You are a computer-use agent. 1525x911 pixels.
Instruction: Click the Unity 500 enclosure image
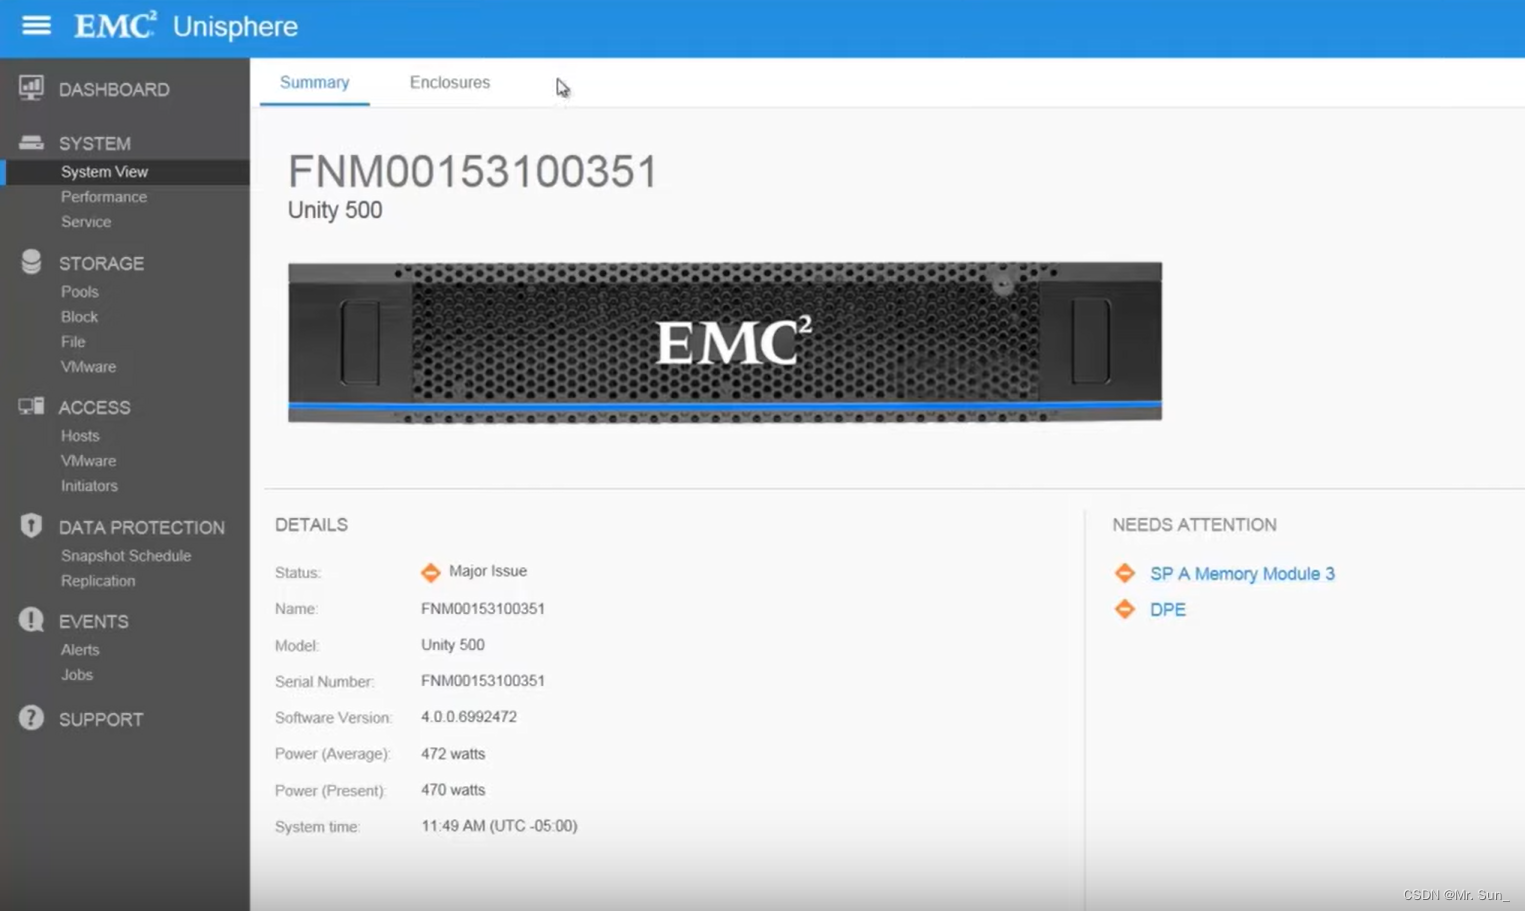725,341
